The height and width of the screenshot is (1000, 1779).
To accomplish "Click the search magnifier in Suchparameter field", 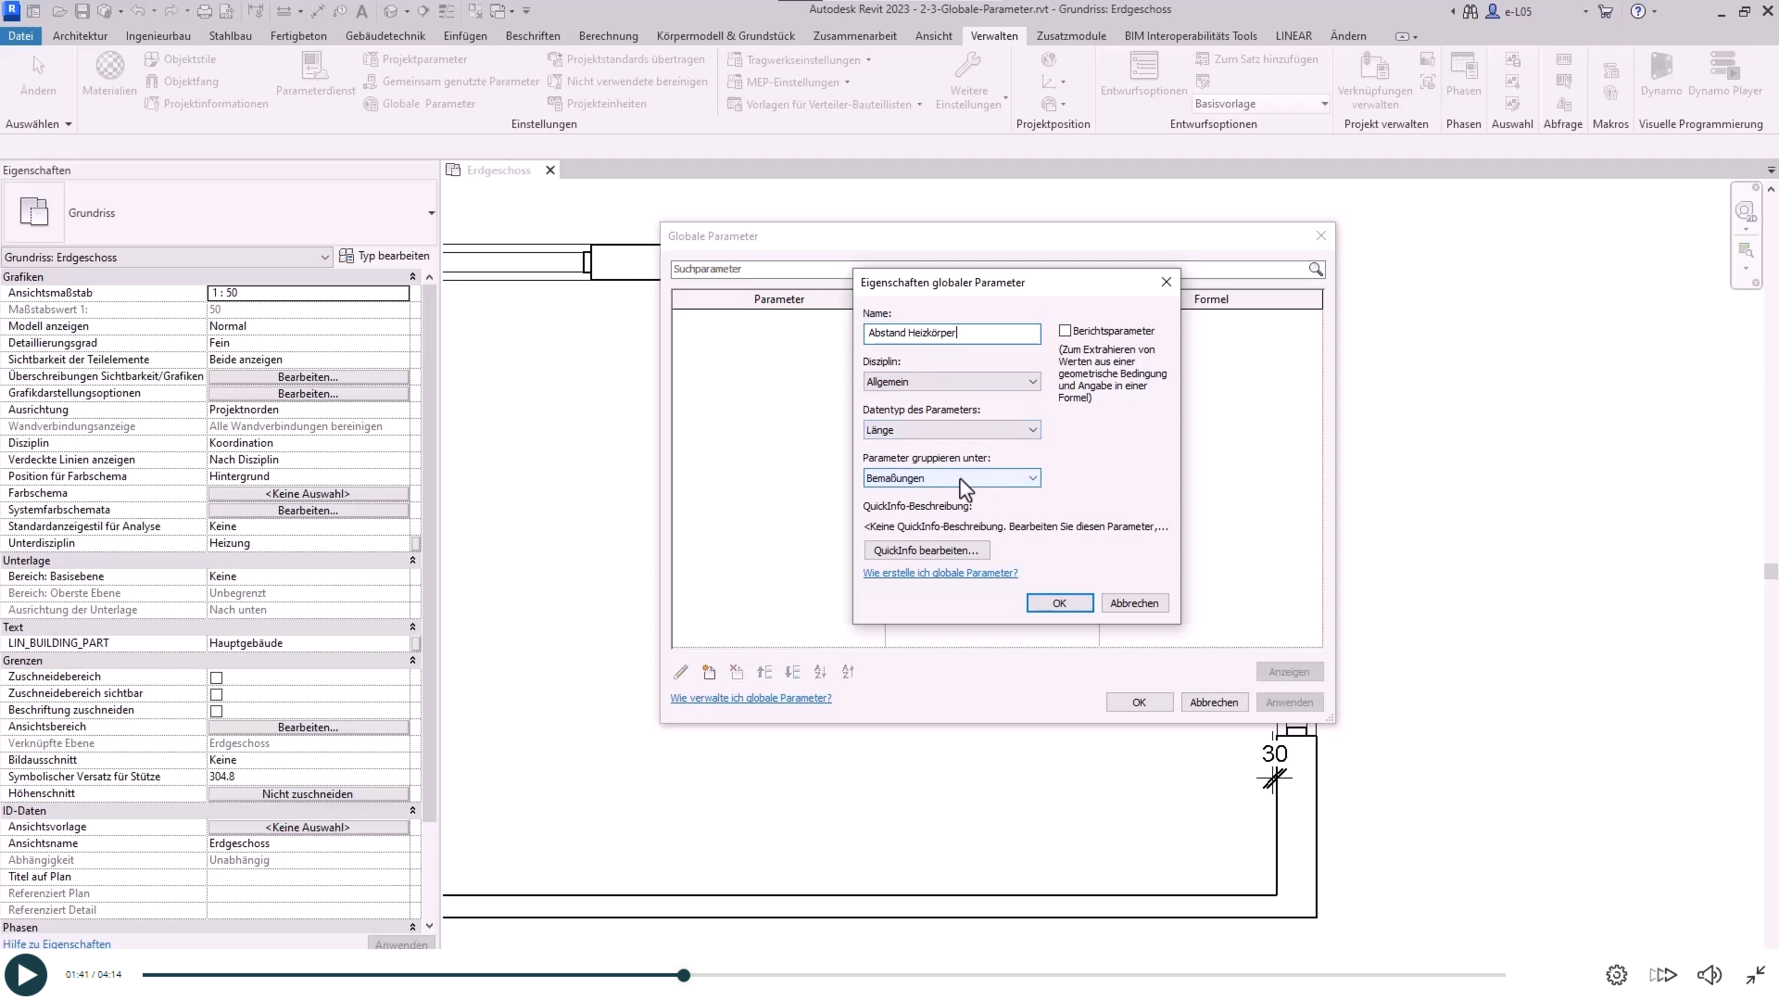I will click(1315, 269).
